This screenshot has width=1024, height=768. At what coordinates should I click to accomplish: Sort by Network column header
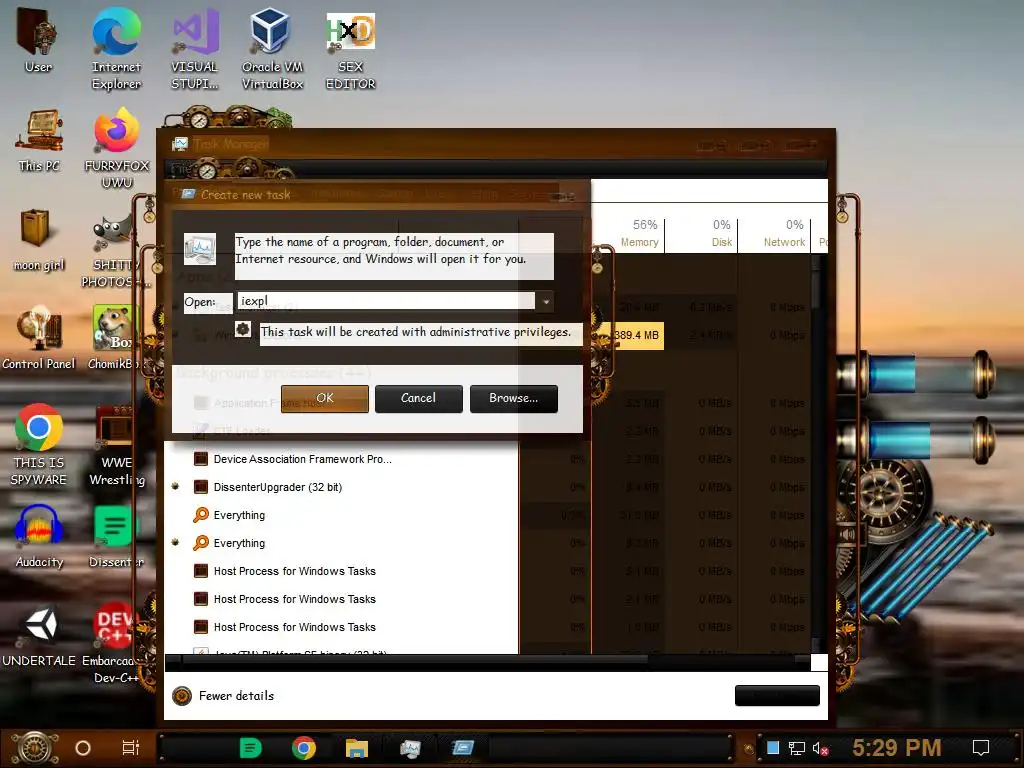tap(775, 234)
